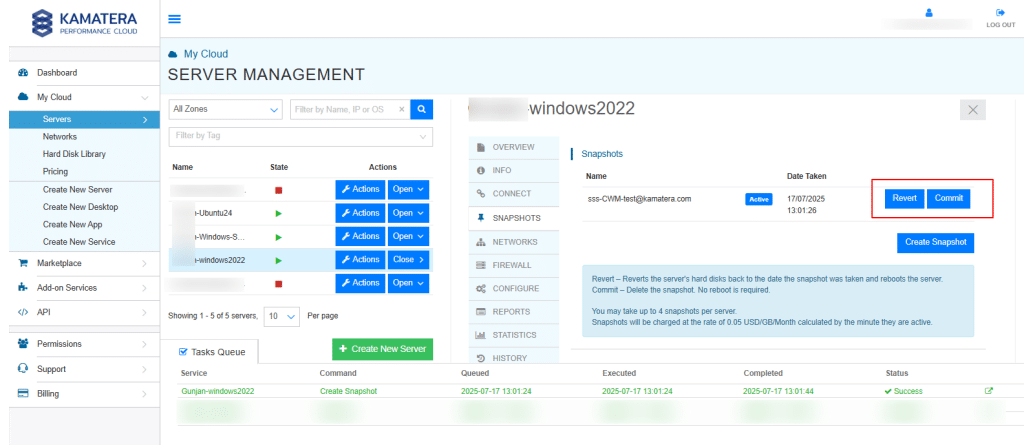Expand the Filter by Tag dropdown
This screenshot has height=445, width=1024.
click(300, 136)
